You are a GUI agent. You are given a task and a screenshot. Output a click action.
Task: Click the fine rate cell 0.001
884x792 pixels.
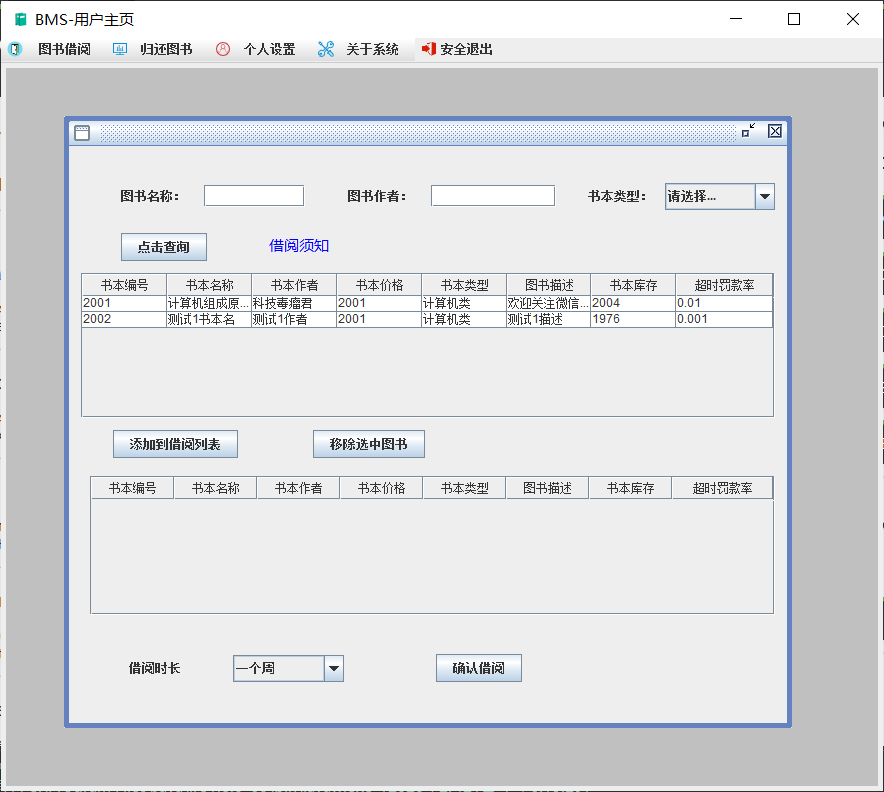tap(724, 319)
